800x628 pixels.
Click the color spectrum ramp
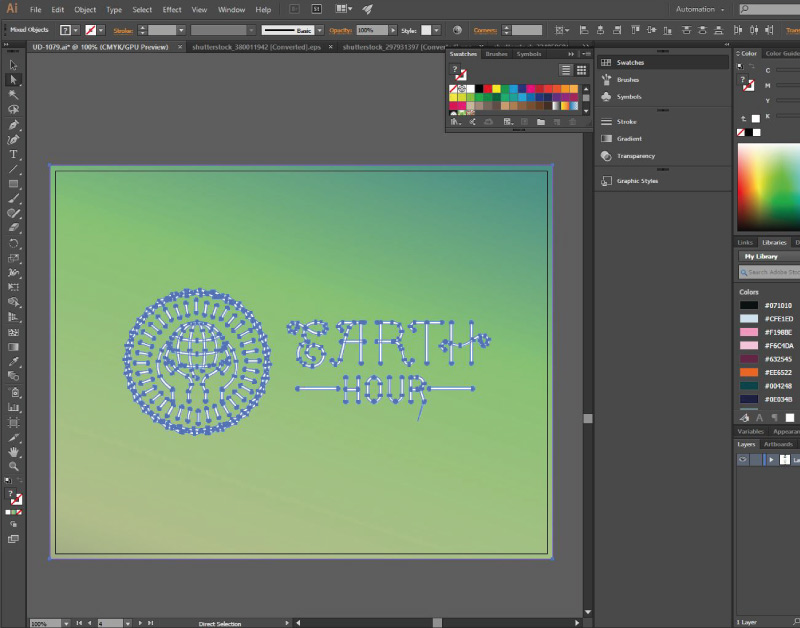(x=768, y=187)
